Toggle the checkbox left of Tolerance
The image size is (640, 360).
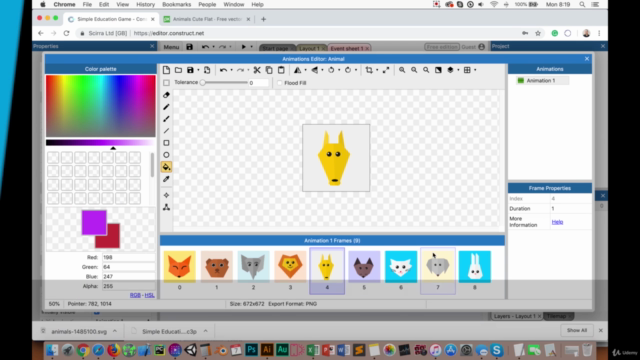pos(166,83)
